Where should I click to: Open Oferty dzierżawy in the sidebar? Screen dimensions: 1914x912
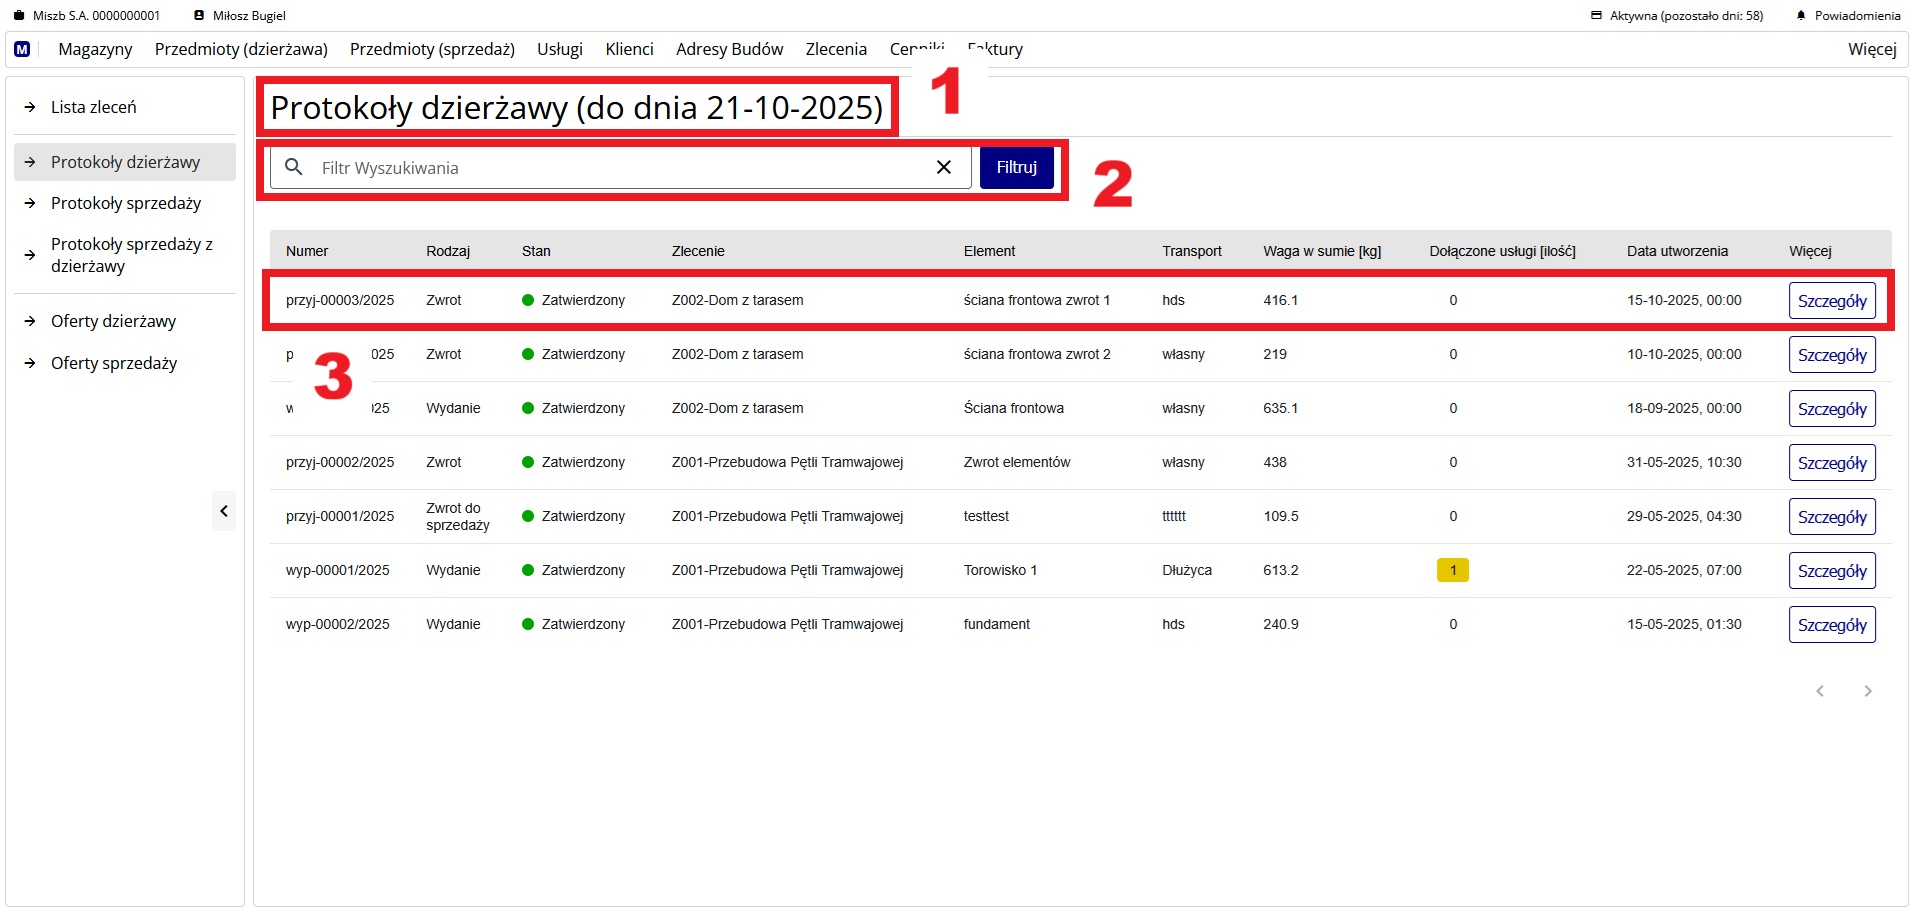(113, 321)
